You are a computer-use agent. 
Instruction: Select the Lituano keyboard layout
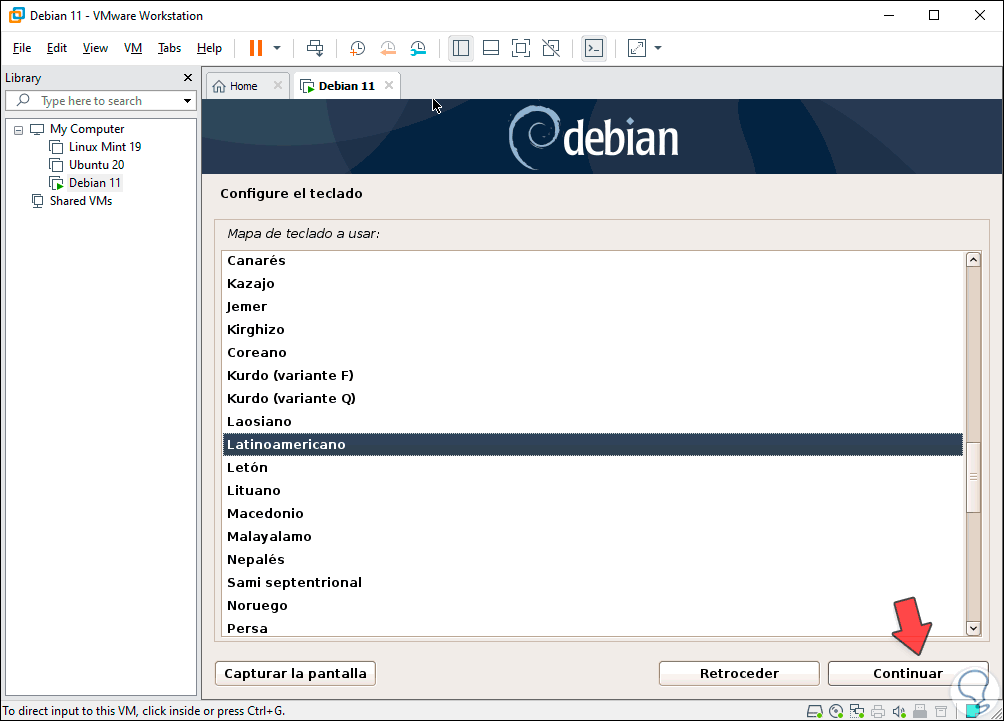tap(592, 490)
